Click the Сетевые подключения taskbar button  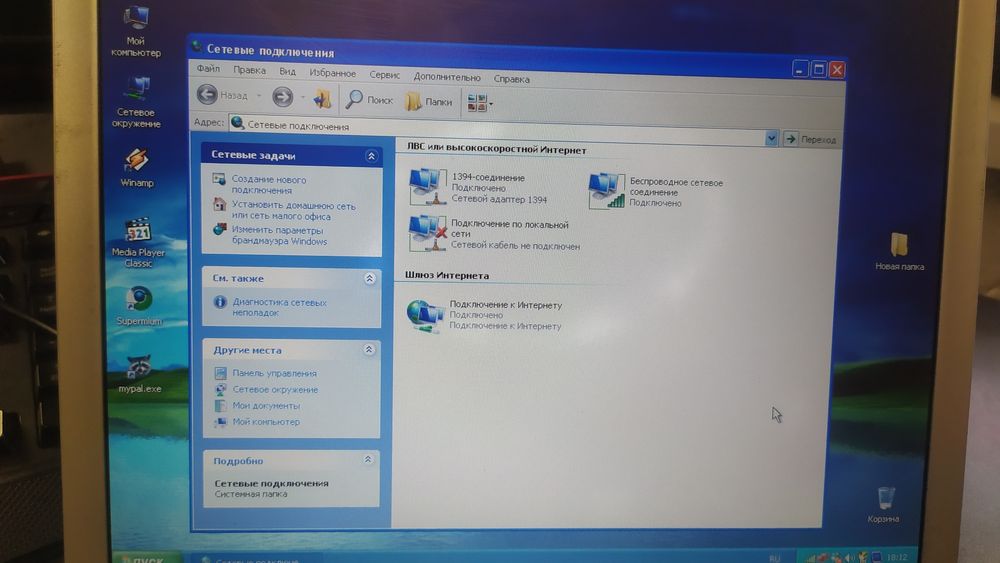255,559
